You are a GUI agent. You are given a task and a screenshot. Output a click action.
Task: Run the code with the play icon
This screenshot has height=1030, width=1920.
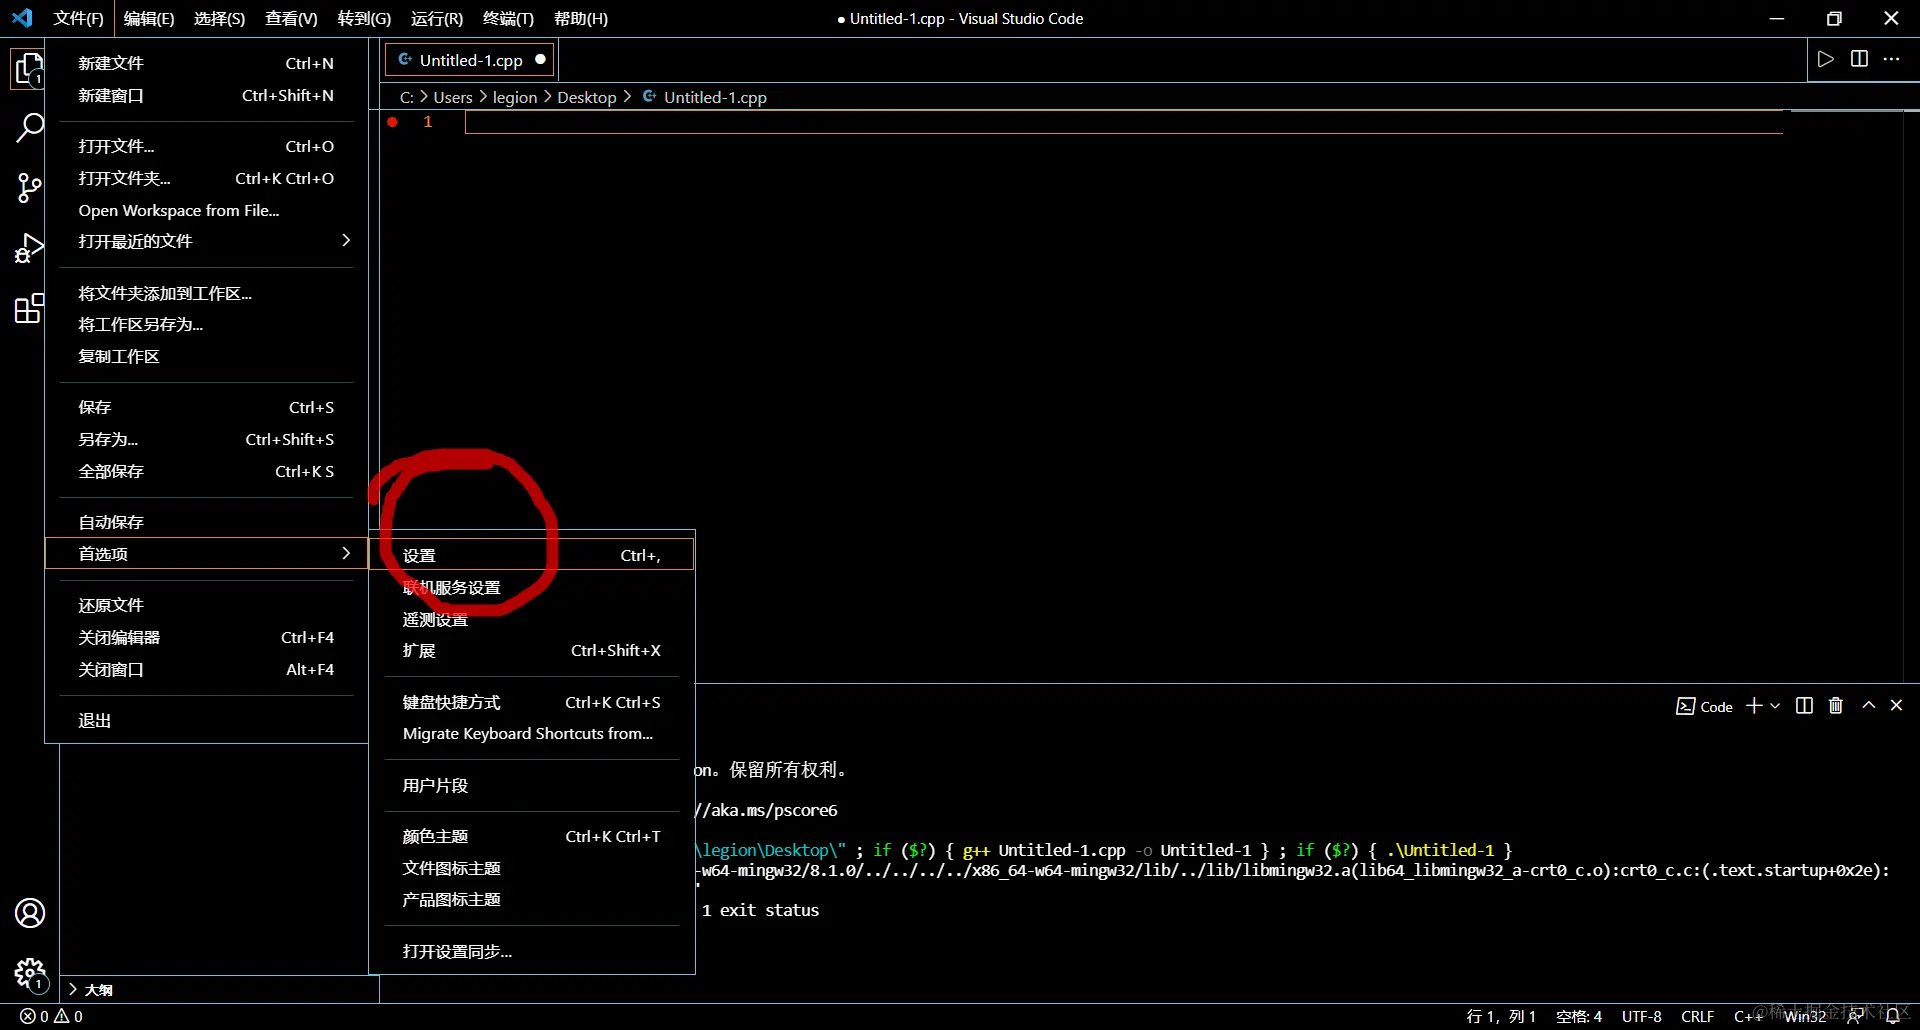1826,59
